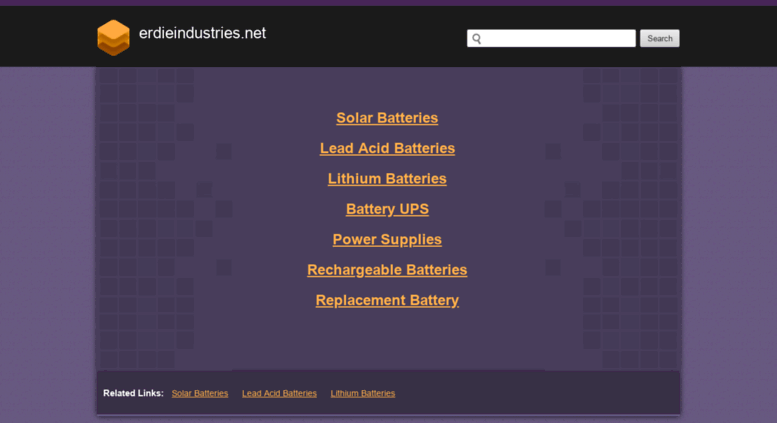The height and width of the screenshot is (423, 777).
Task: Open erdieindustries.net site title
Action: (202, 33)
